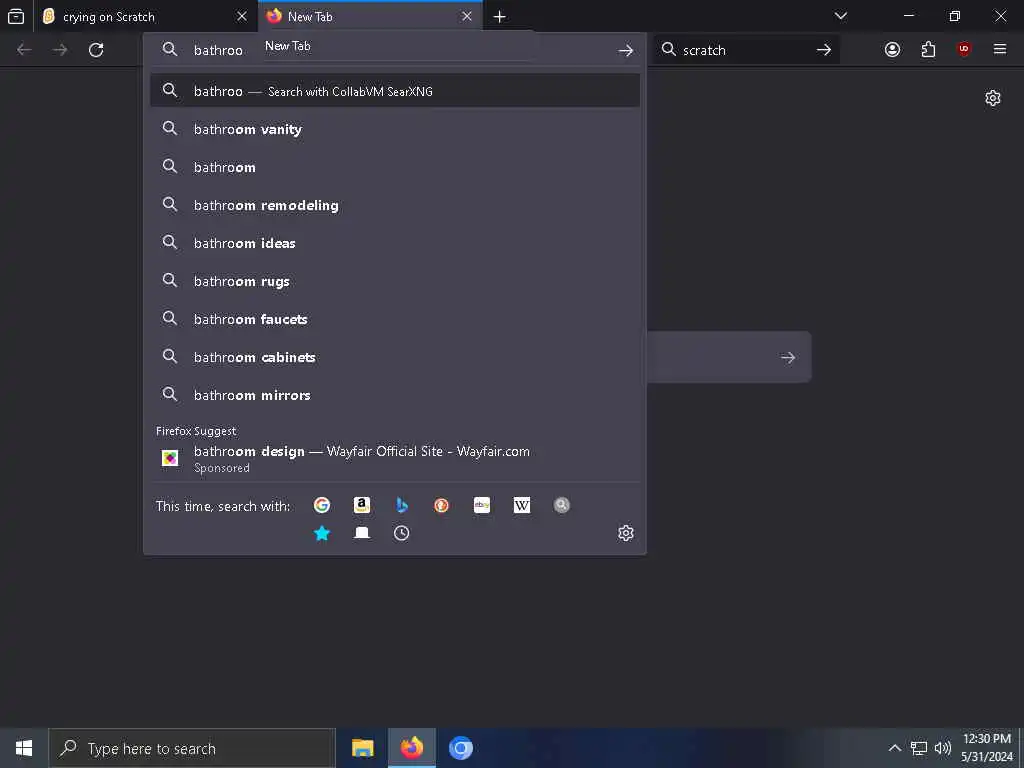
Task: Open Firefox View icon in tab bar
Action: (16, 16)
